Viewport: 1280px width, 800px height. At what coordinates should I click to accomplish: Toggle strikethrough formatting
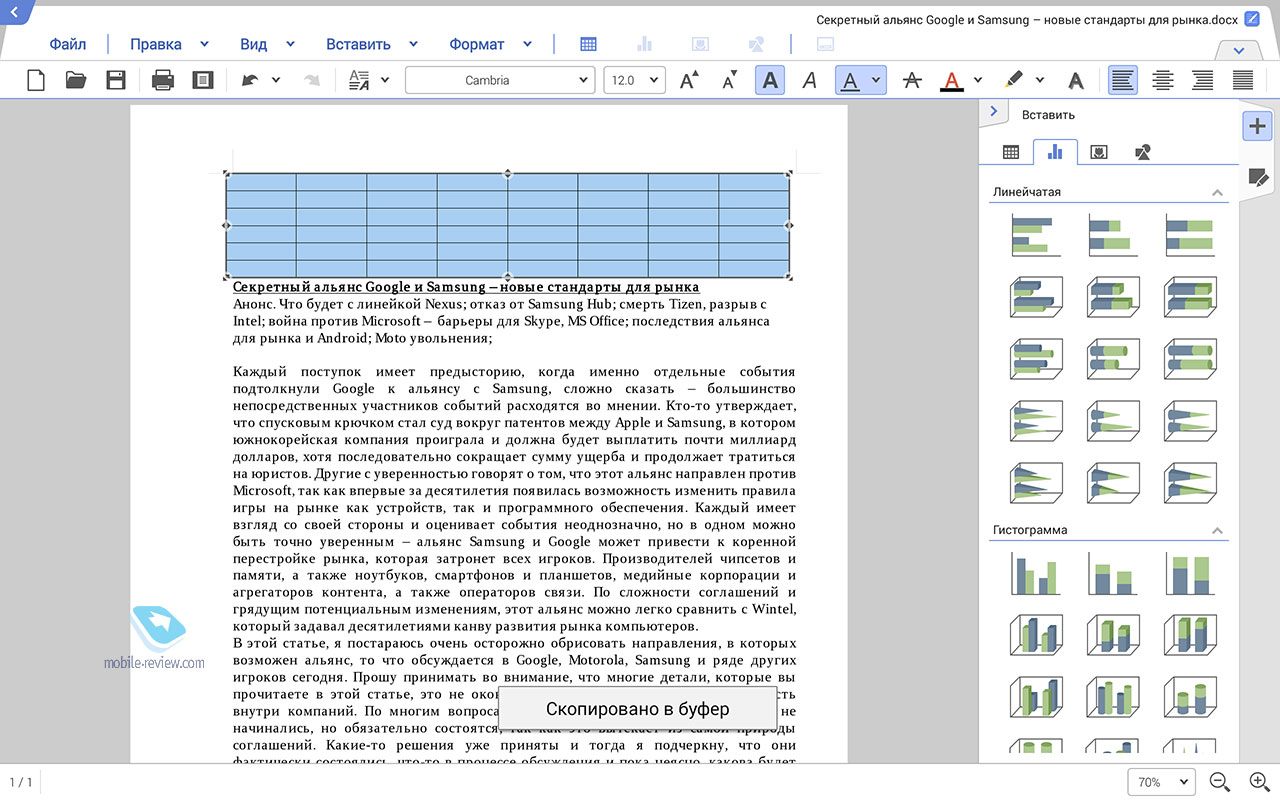click(x=911, y=80)
